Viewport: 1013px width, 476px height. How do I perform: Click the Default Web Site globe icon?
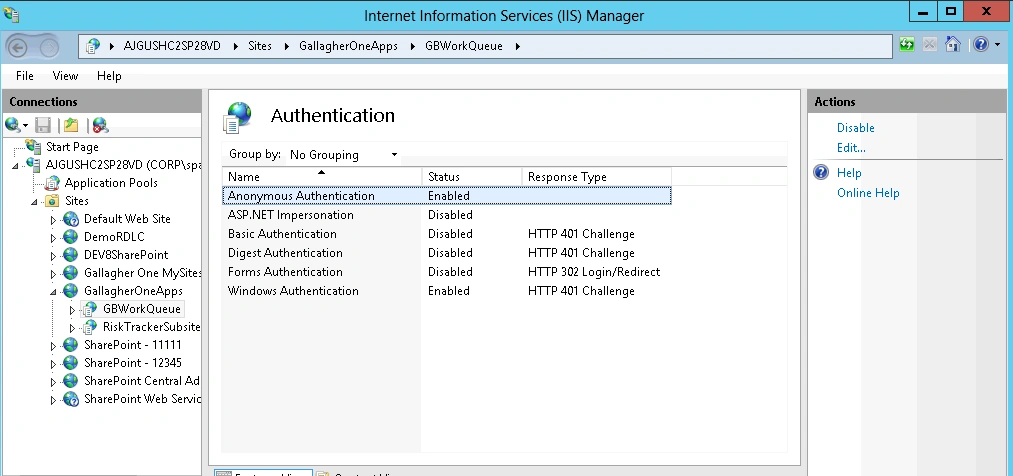point(70,219)
